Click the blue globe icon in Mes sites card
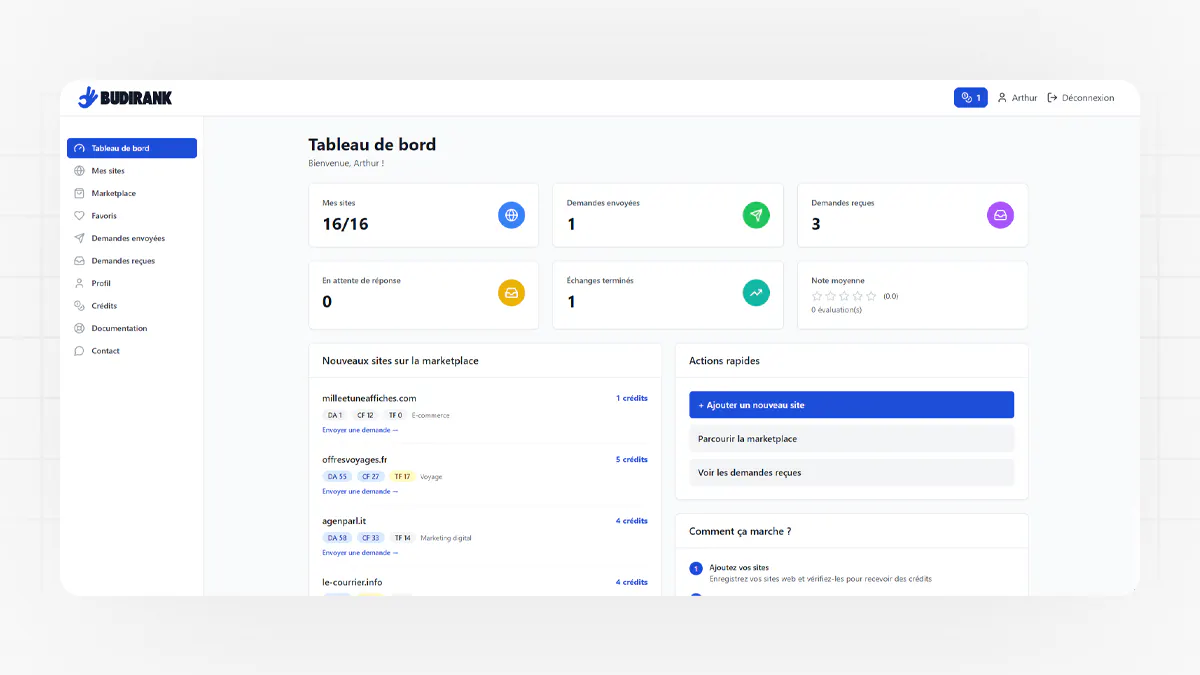Image resolution: width=1200 pixels, height=675 pixels. point(511,215)
